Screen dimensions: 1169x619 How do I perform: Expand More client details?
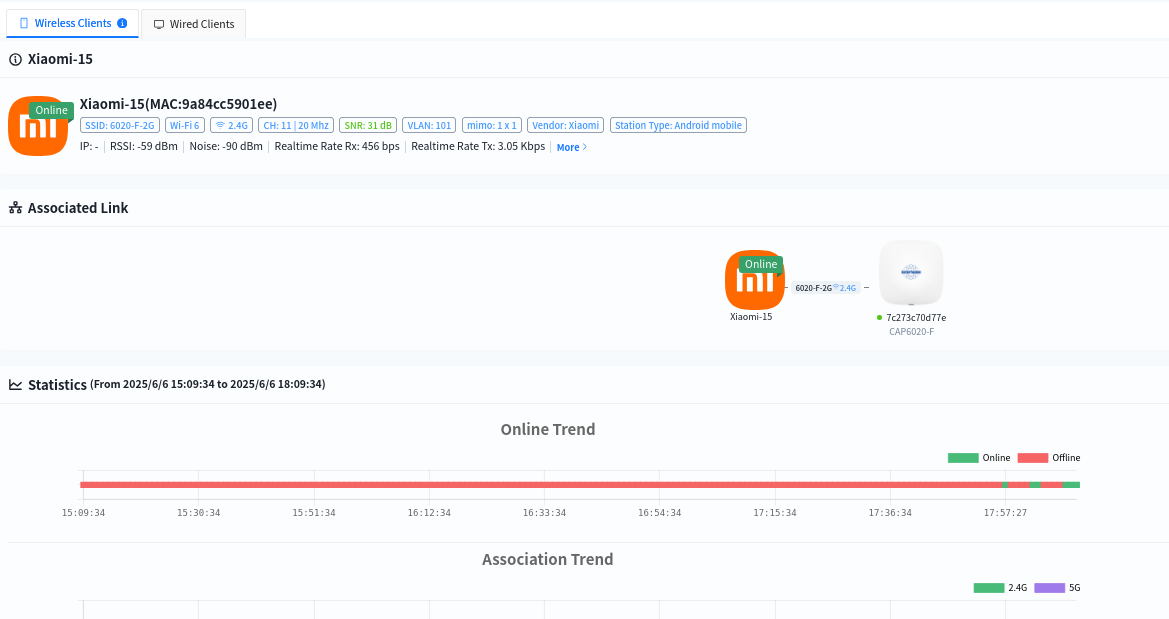pos(571,147)
